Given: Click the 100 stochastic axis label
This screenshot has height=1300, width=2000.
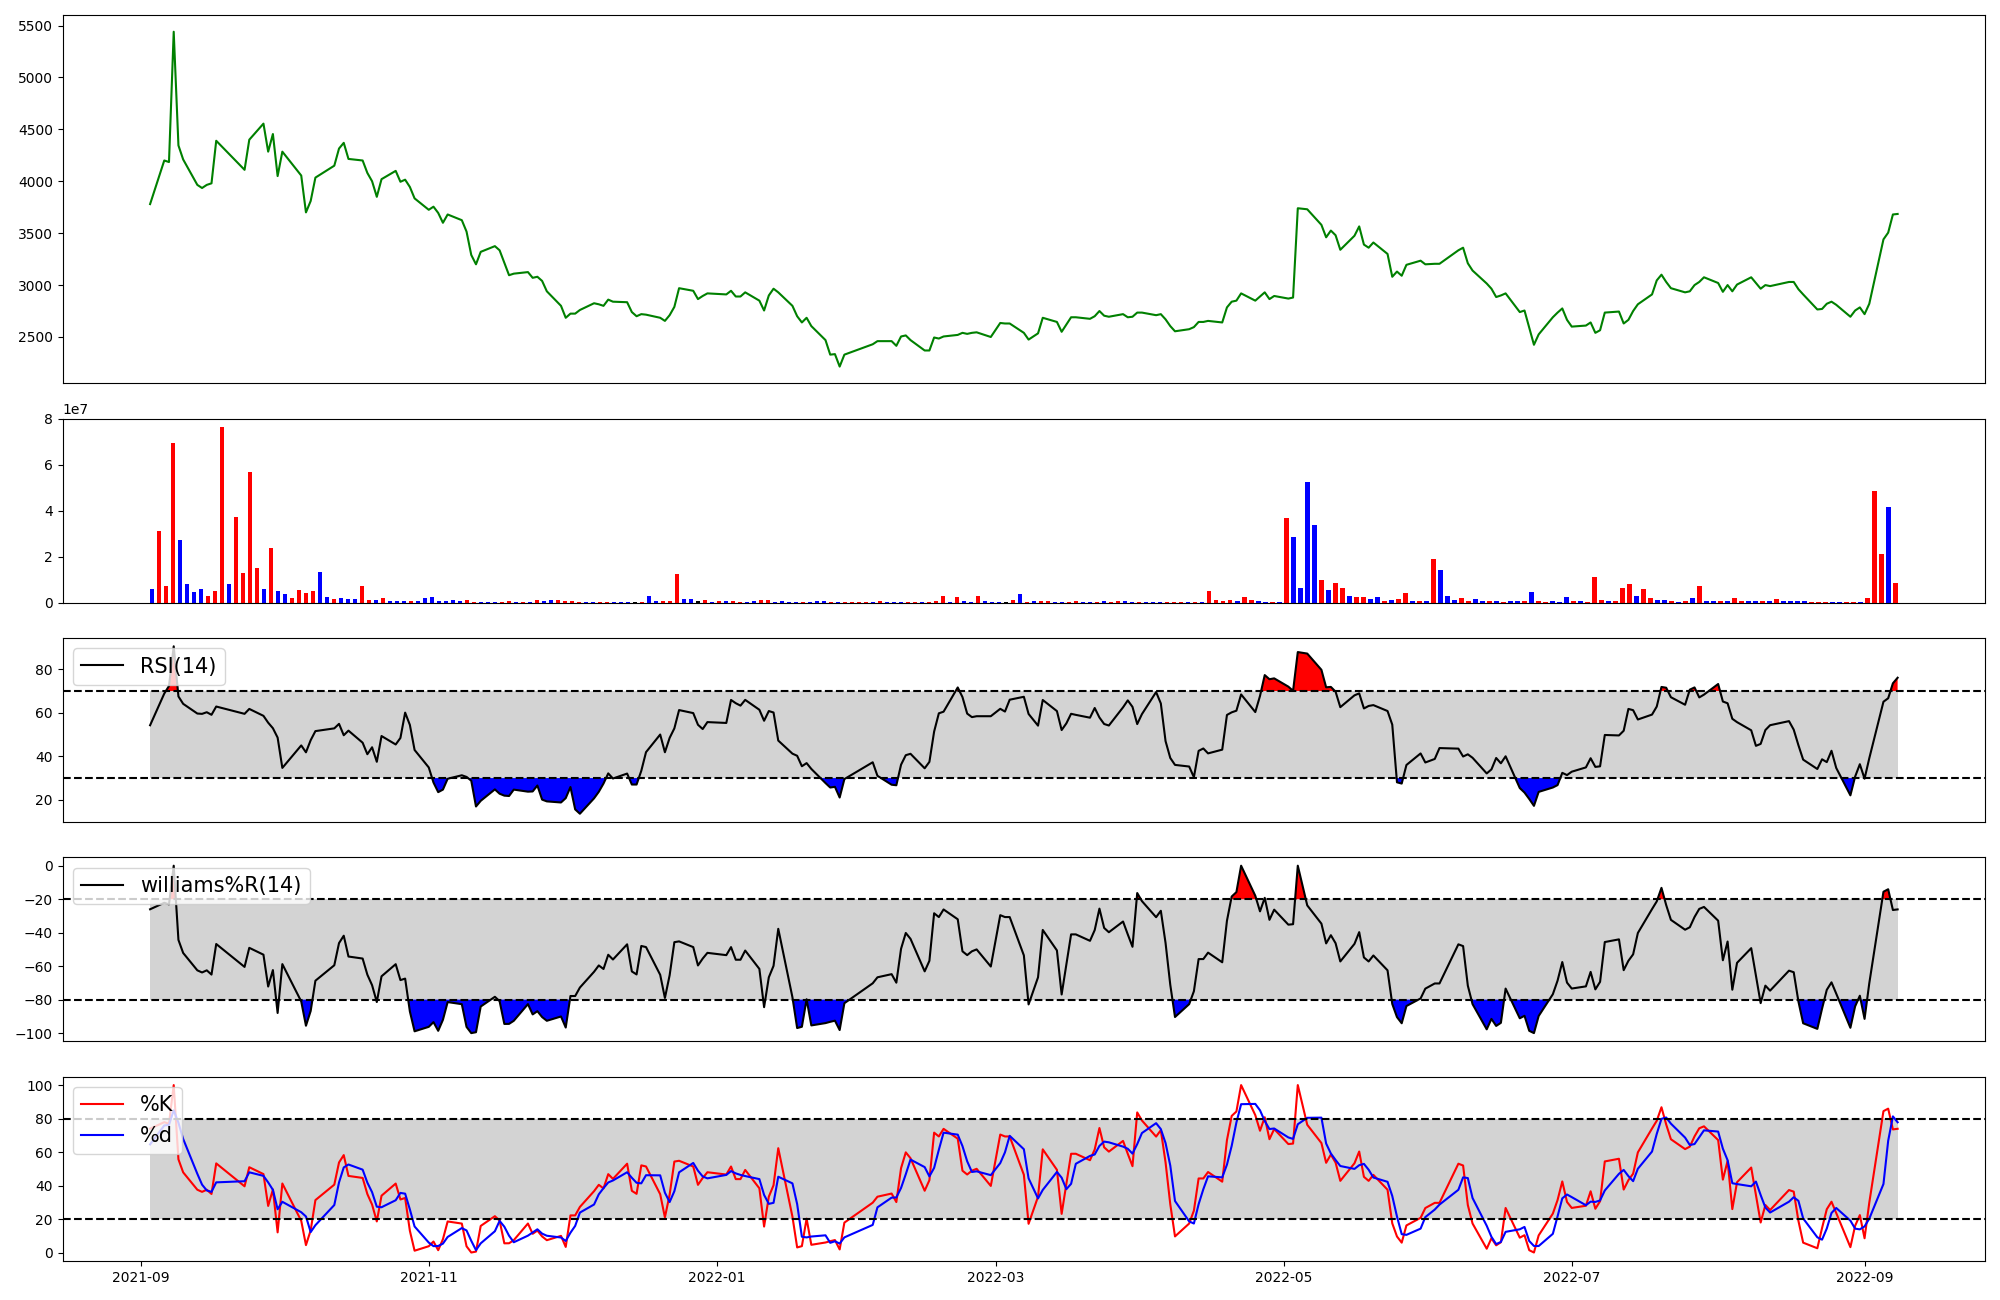Looking at the screenshot, I should [x=40, y=1086].
